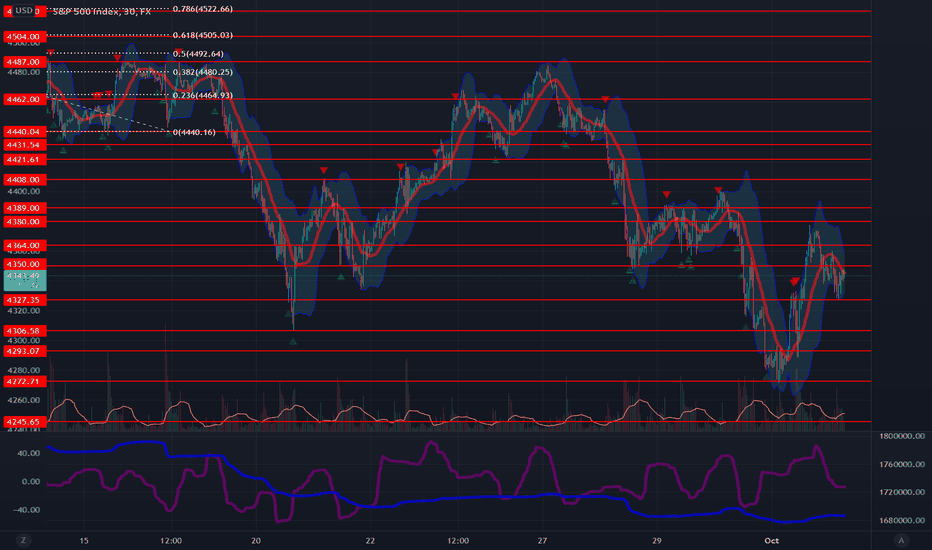Select the 4306.58 price line label
932x550 pixels.
pos(24,331)
